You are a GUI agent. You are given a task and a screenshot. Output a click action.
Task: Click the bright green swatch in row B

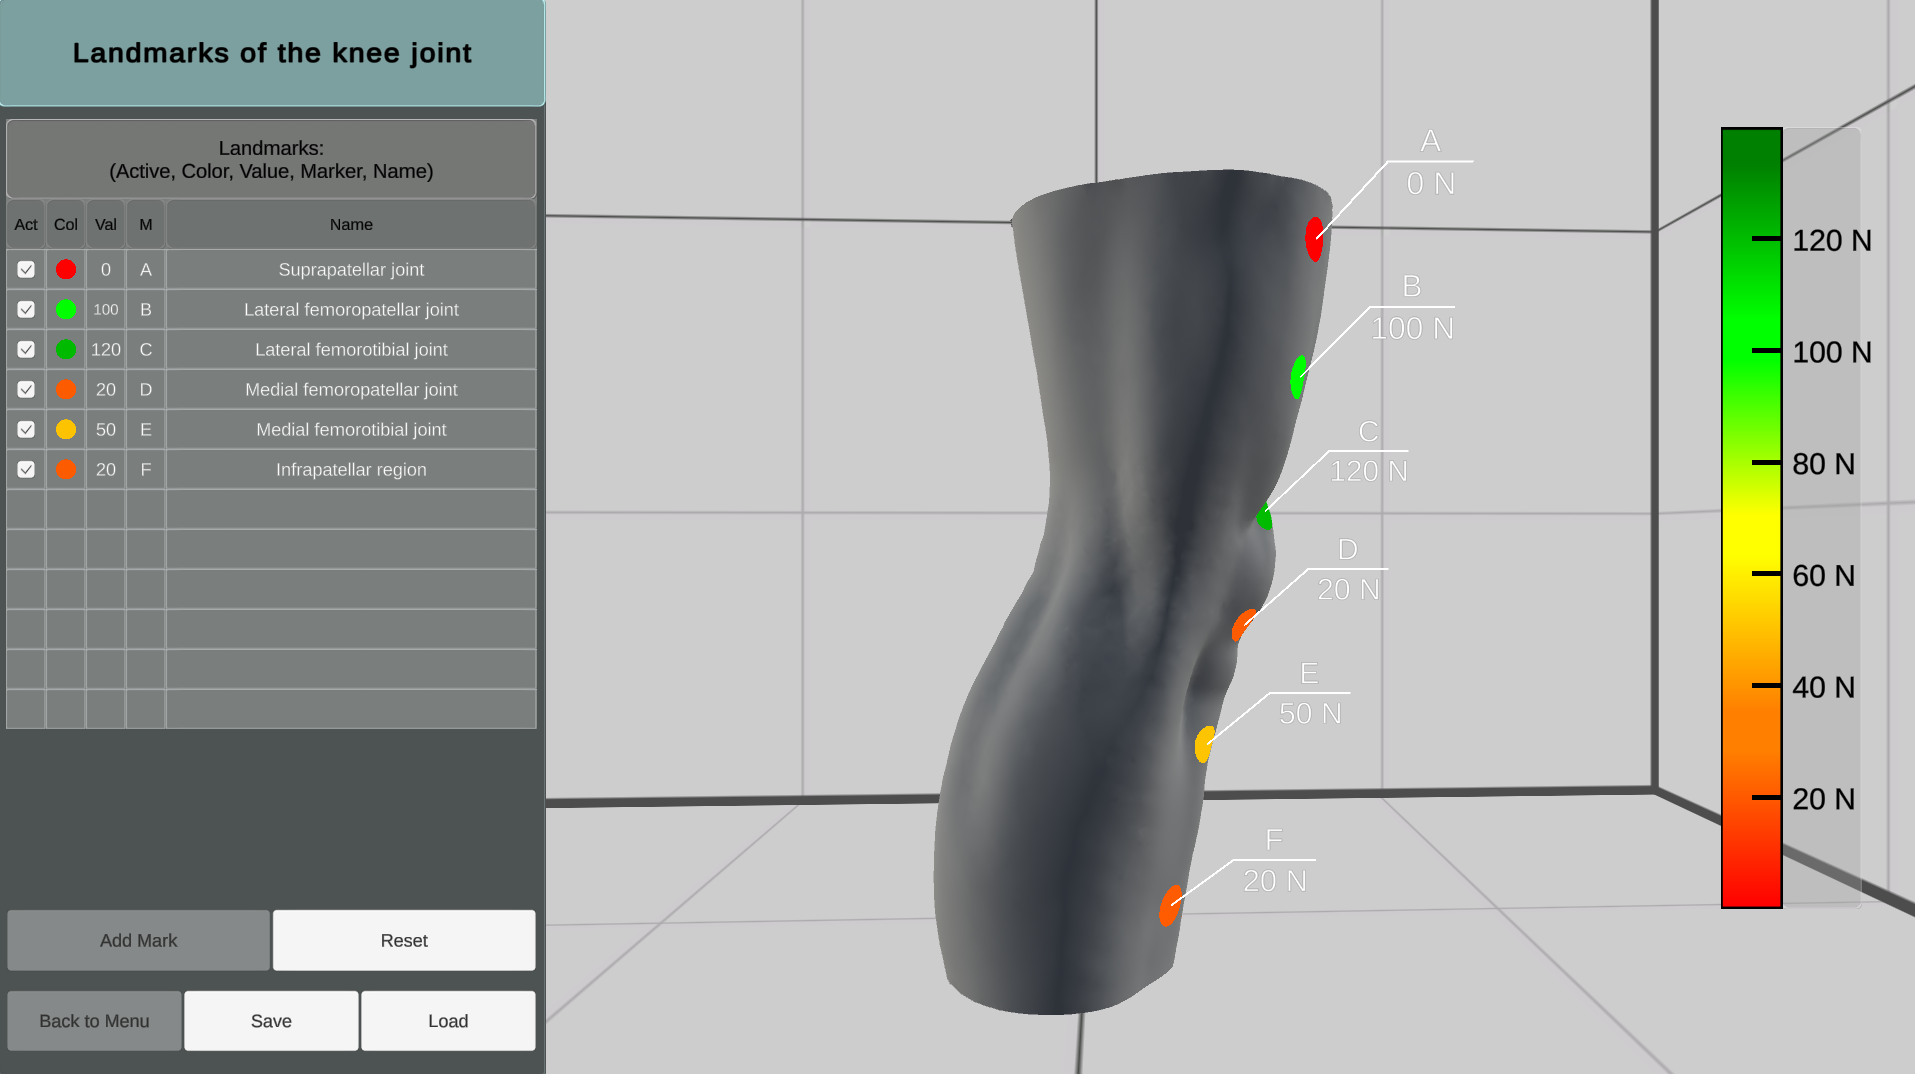(x=66, y=310)
